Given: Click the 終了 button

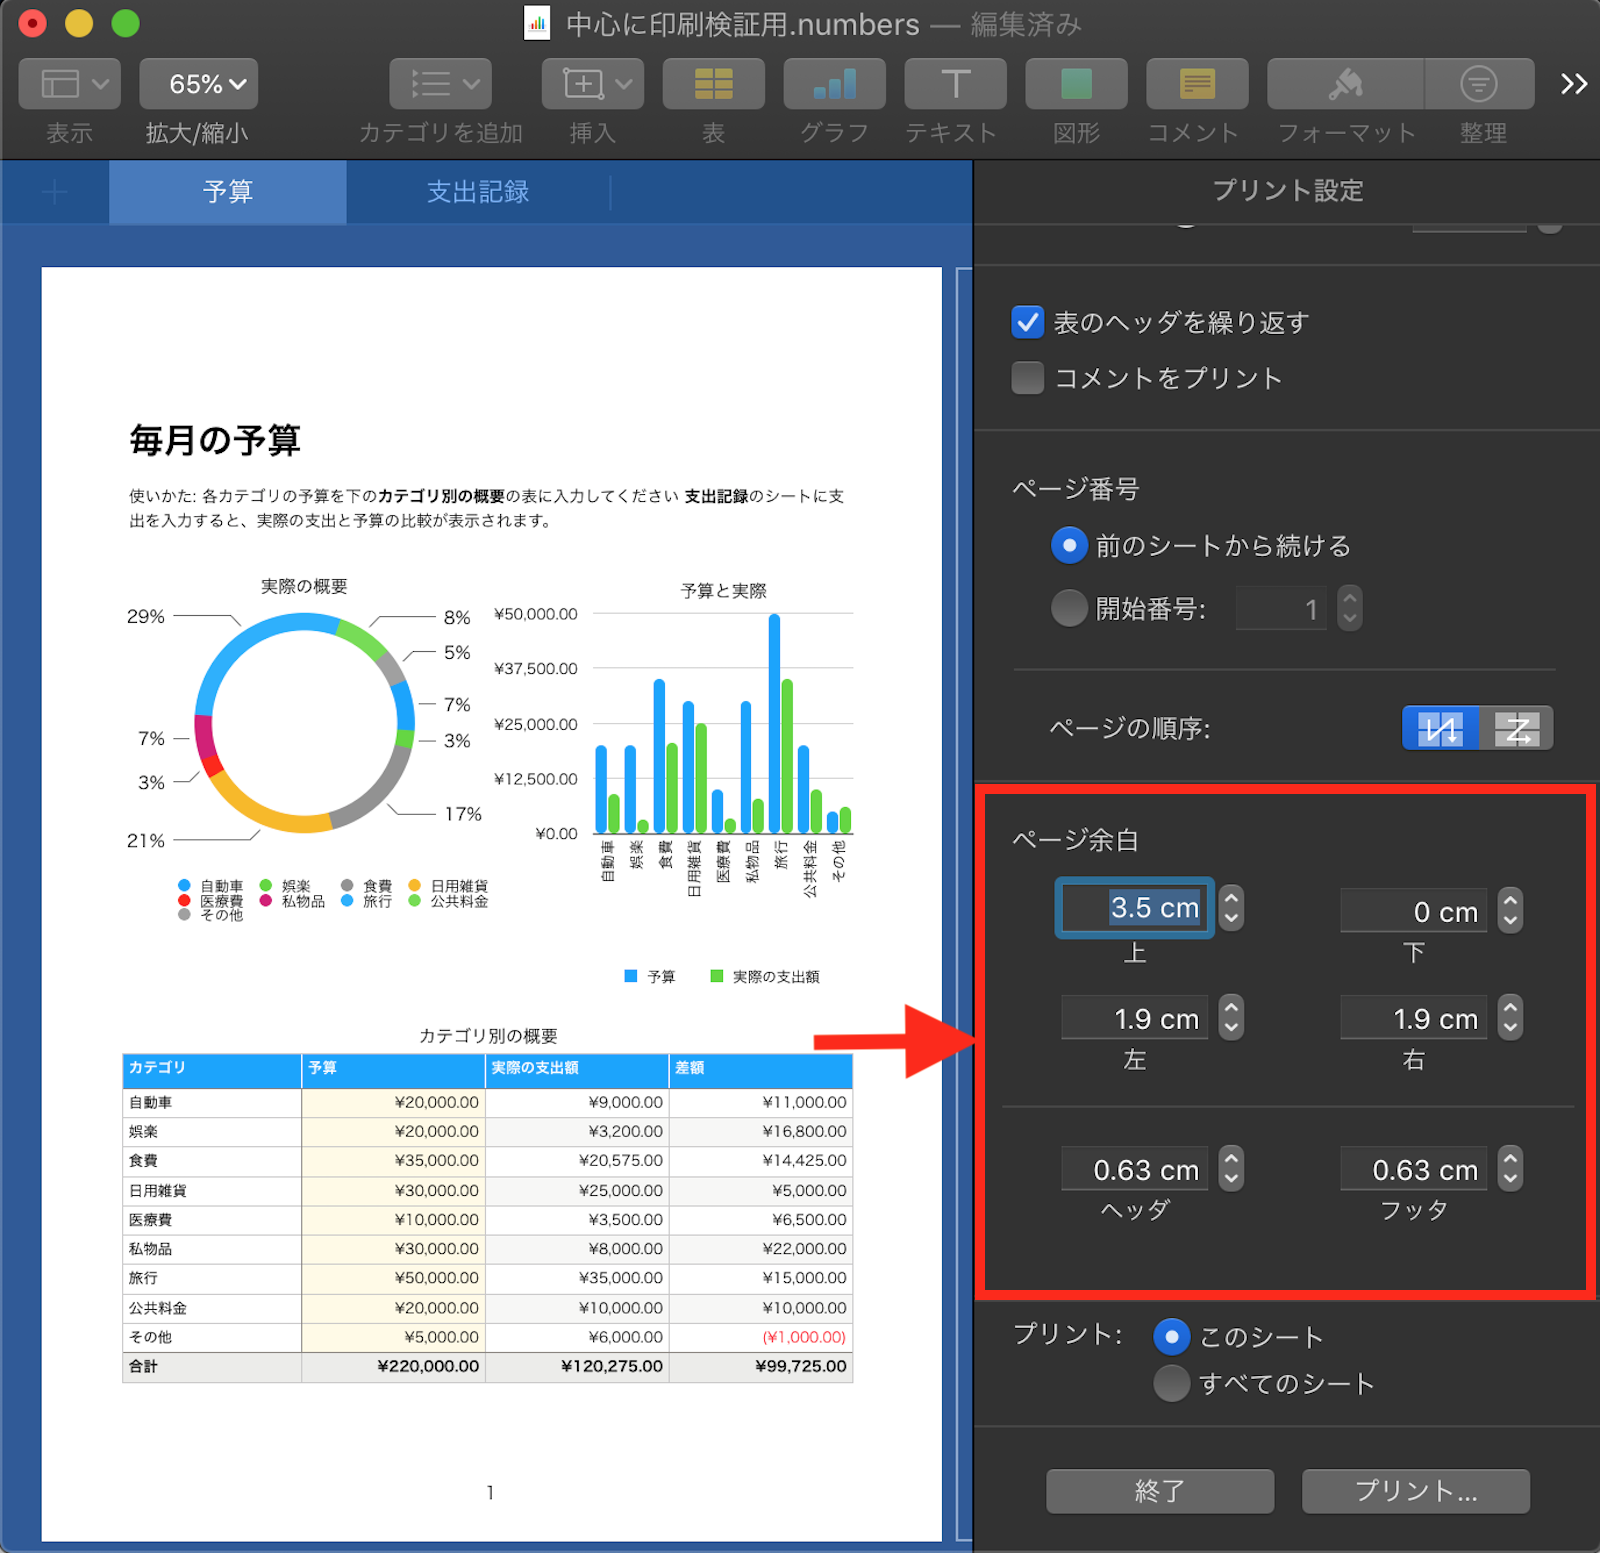Looking at the screenshot, I should point(1159,1491).
